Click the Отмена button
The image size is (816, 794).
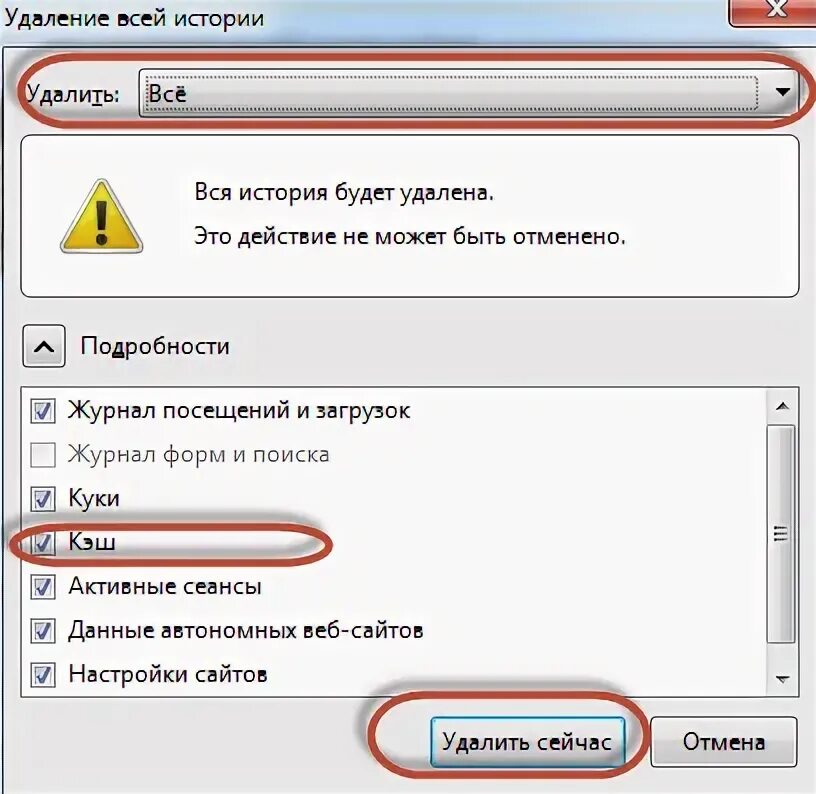point(724,742)
